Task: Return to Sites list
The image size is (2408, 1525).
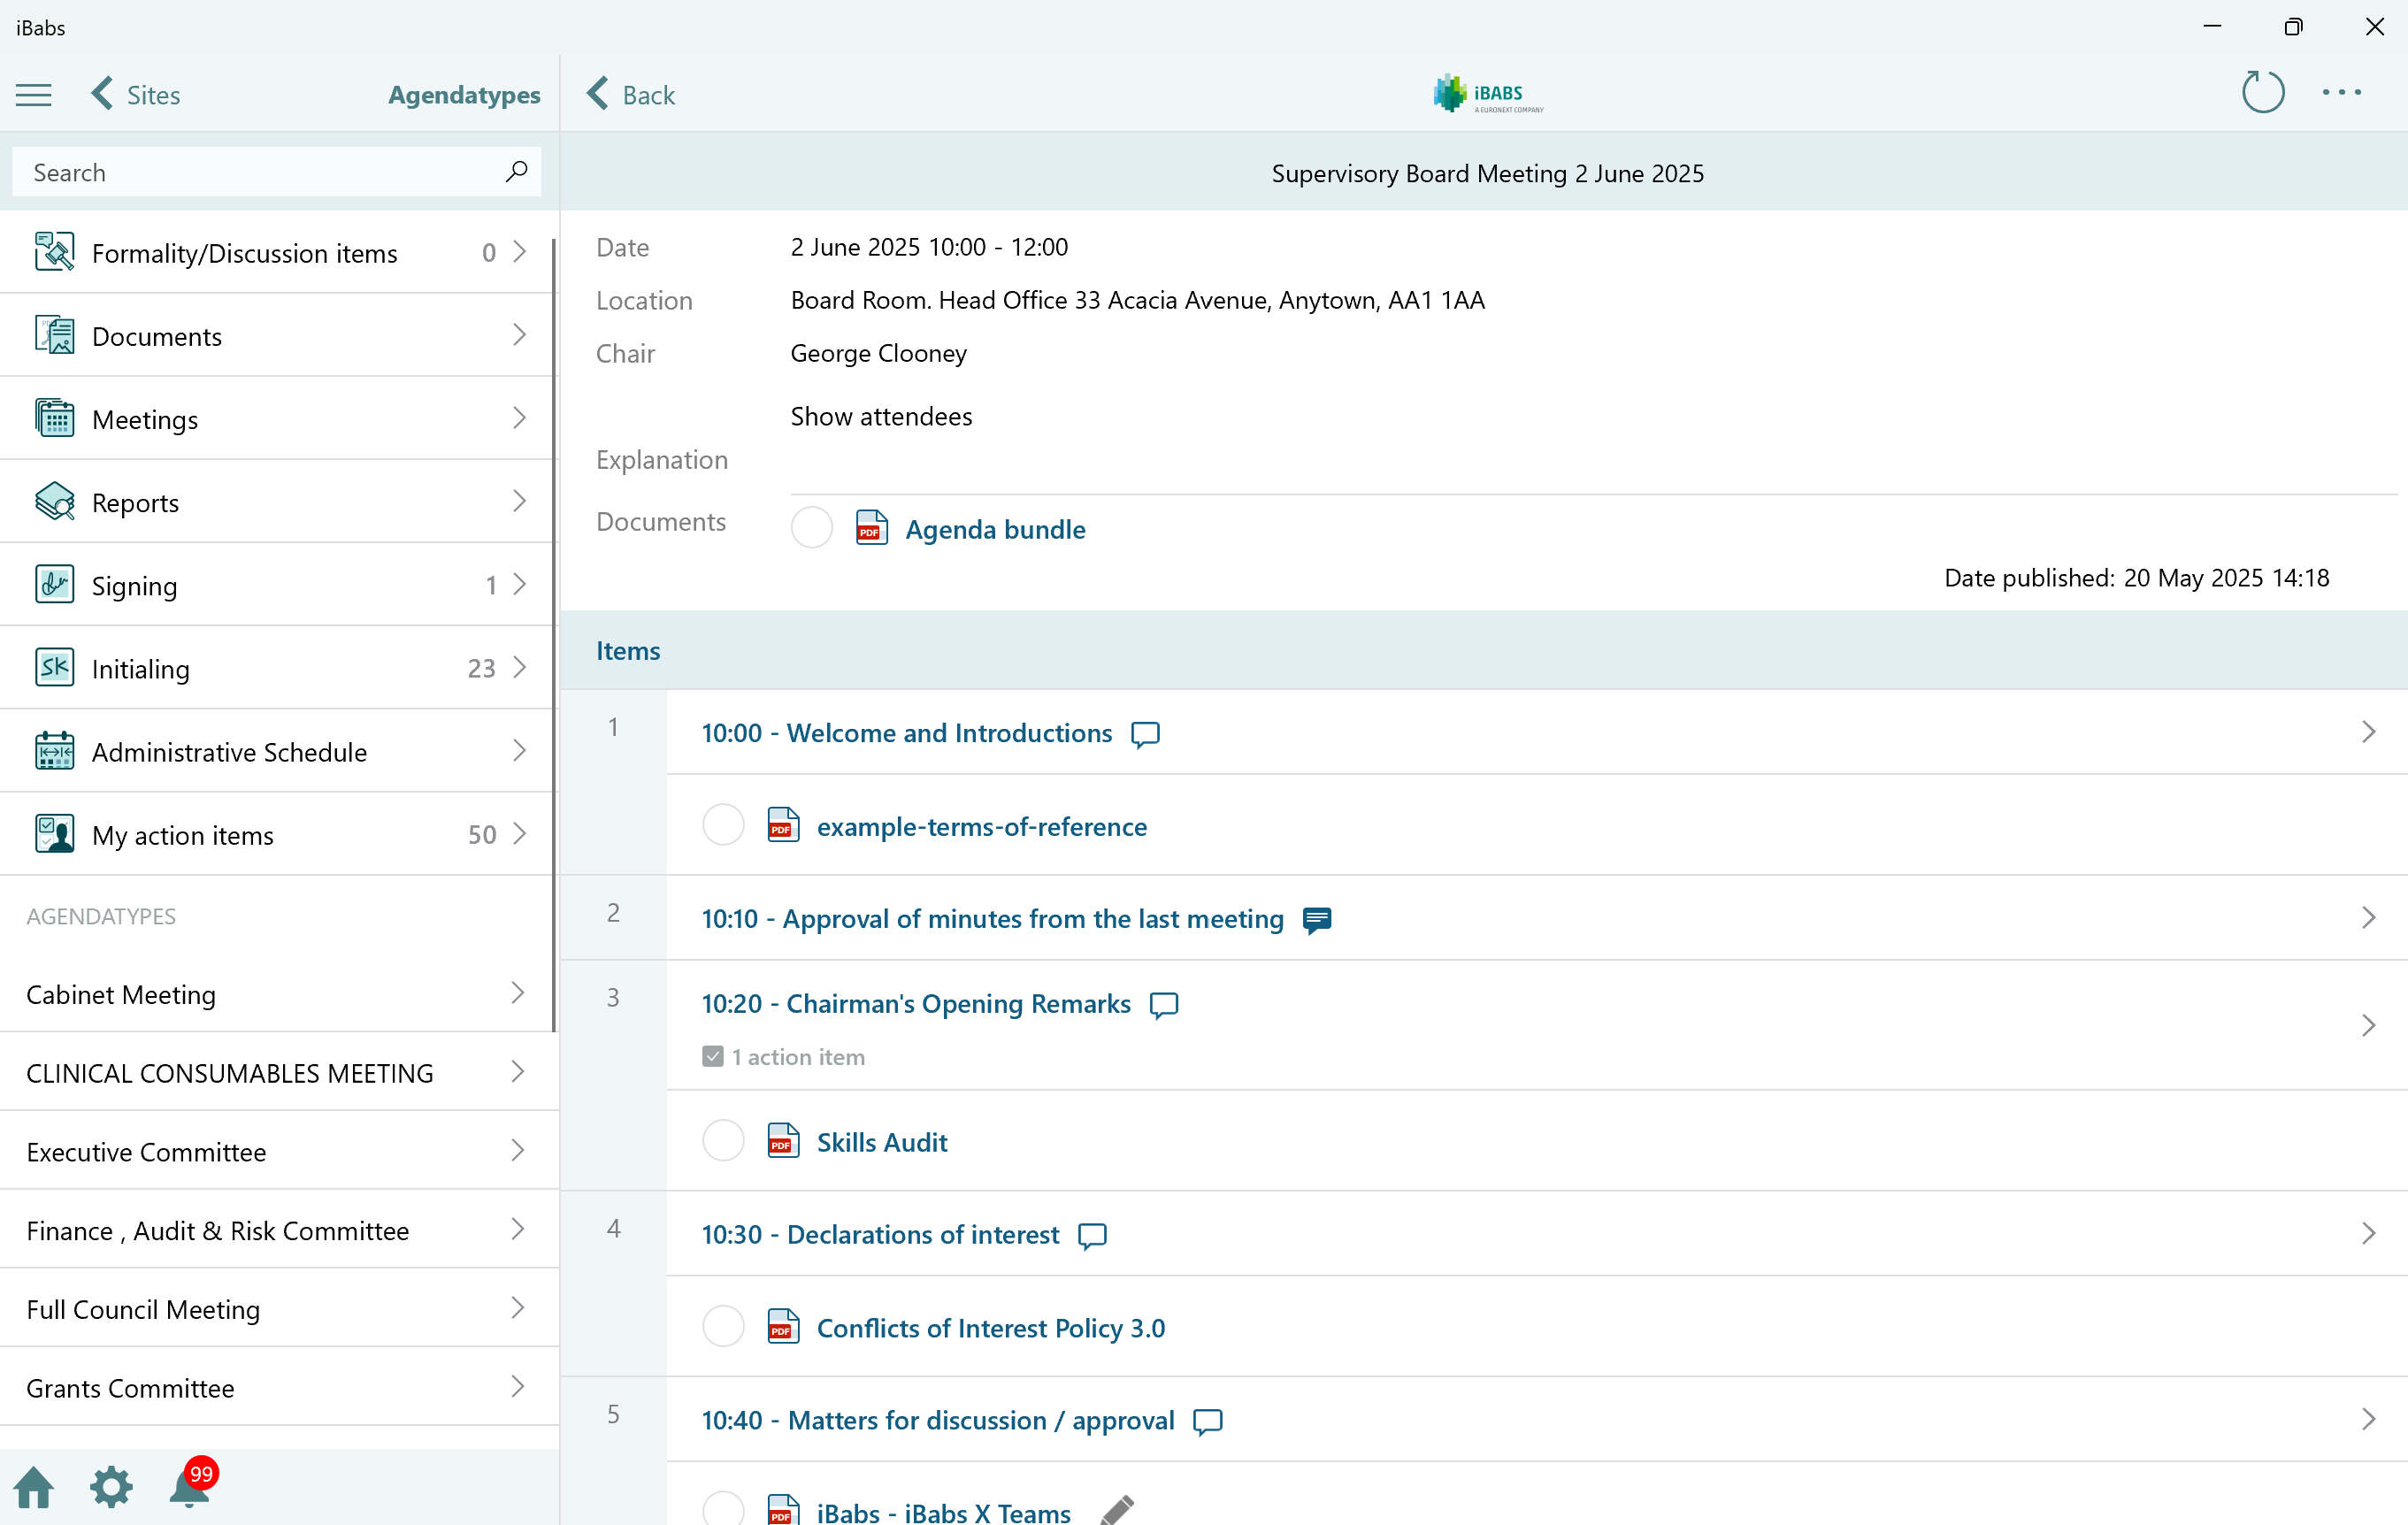Action: [x=136, y=95]
